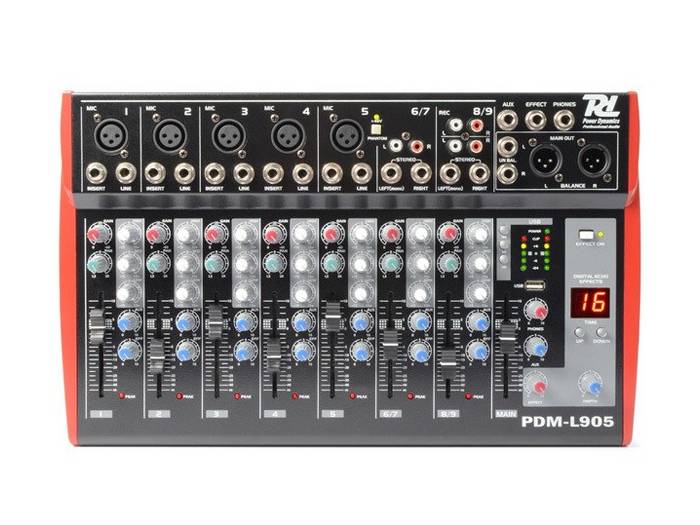Click the channel 3 MIC XLR connector

pyautogui.click(x=229, y=135)
